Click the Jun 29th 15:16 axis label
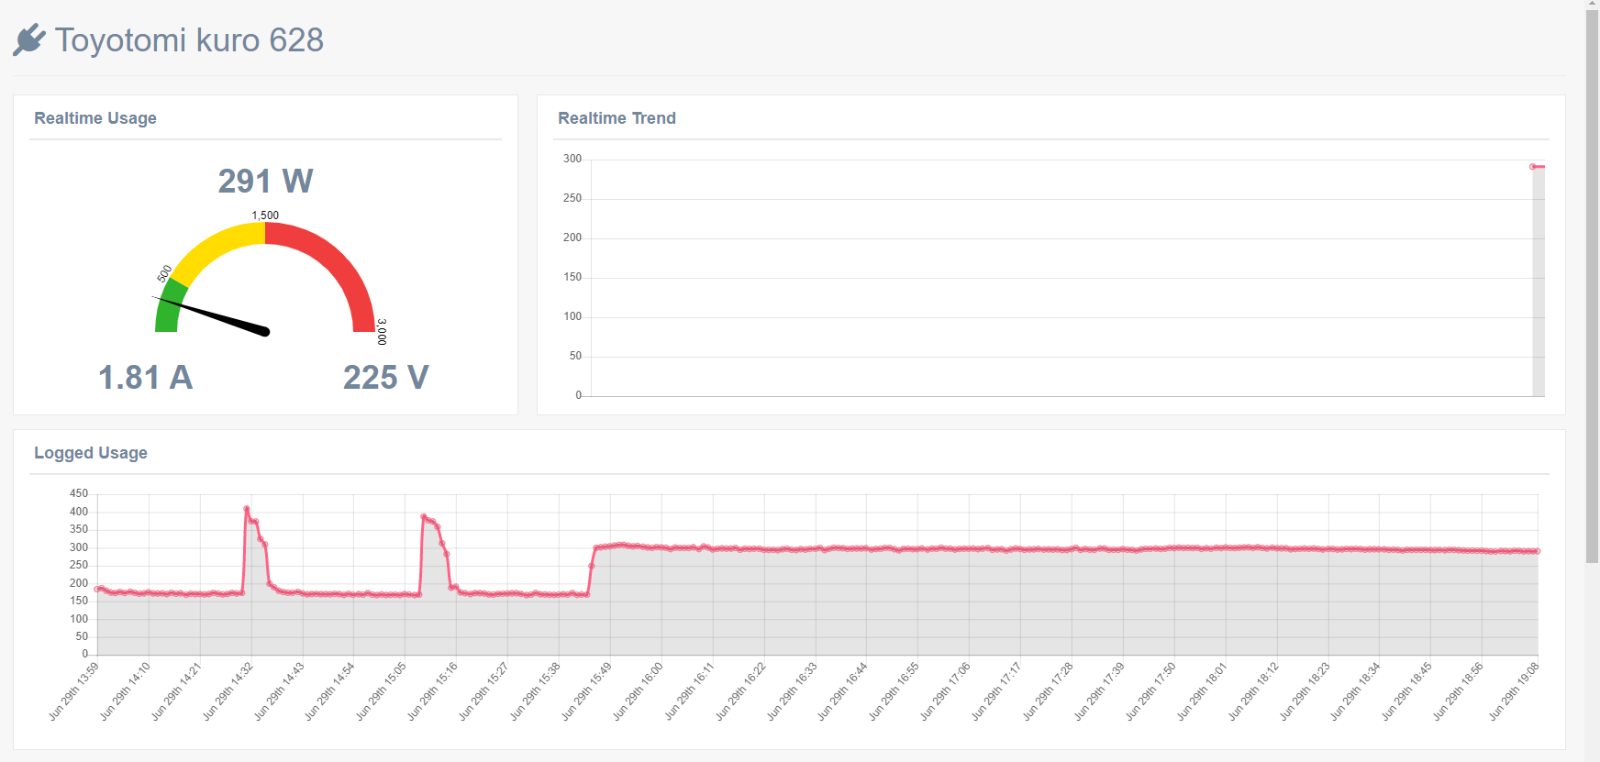Viewport: 1600px width, 762px height. tap(434, 691)
